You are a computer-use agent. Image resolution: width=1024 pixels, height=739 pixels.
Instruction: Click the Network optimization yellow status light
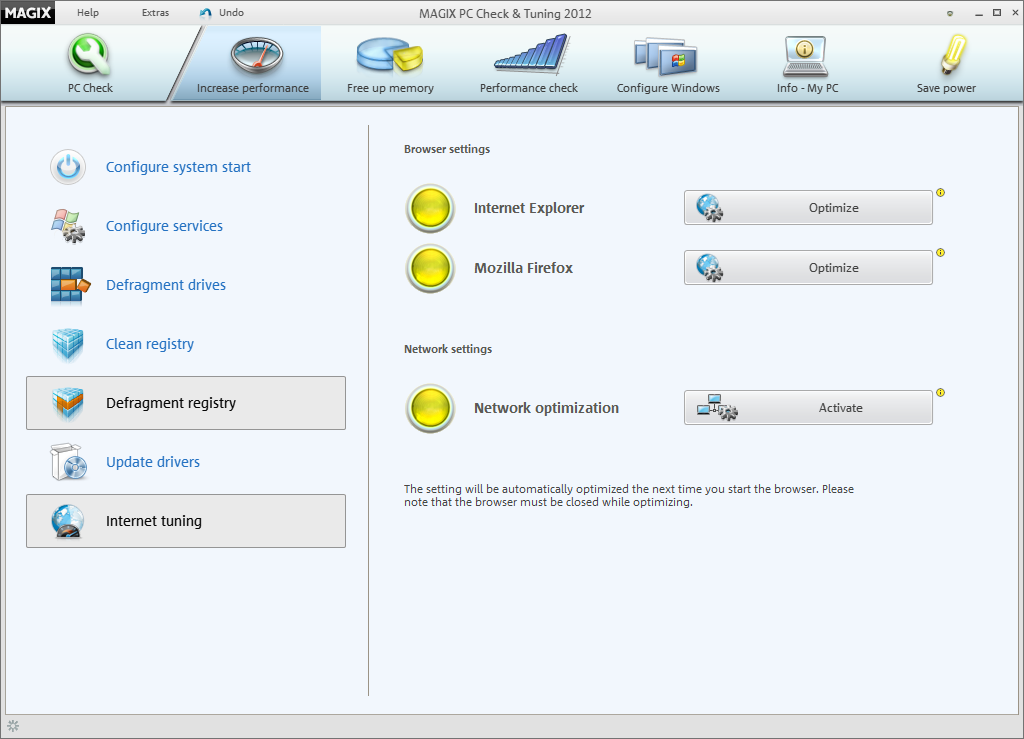click(x=430, y=408)
